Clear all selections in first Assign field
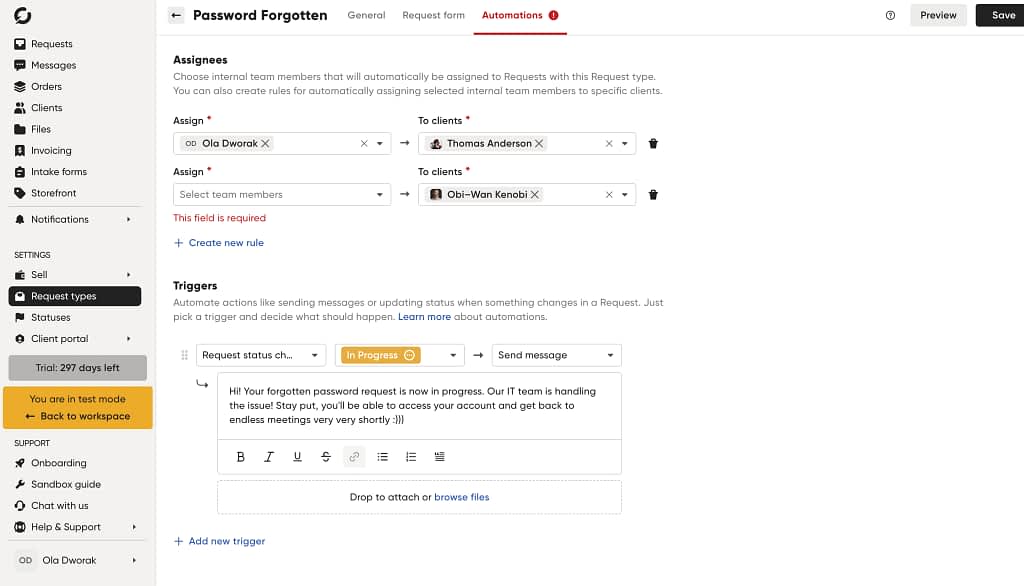The width and height of the screenshot is (1024, 586). coord(364,144)
